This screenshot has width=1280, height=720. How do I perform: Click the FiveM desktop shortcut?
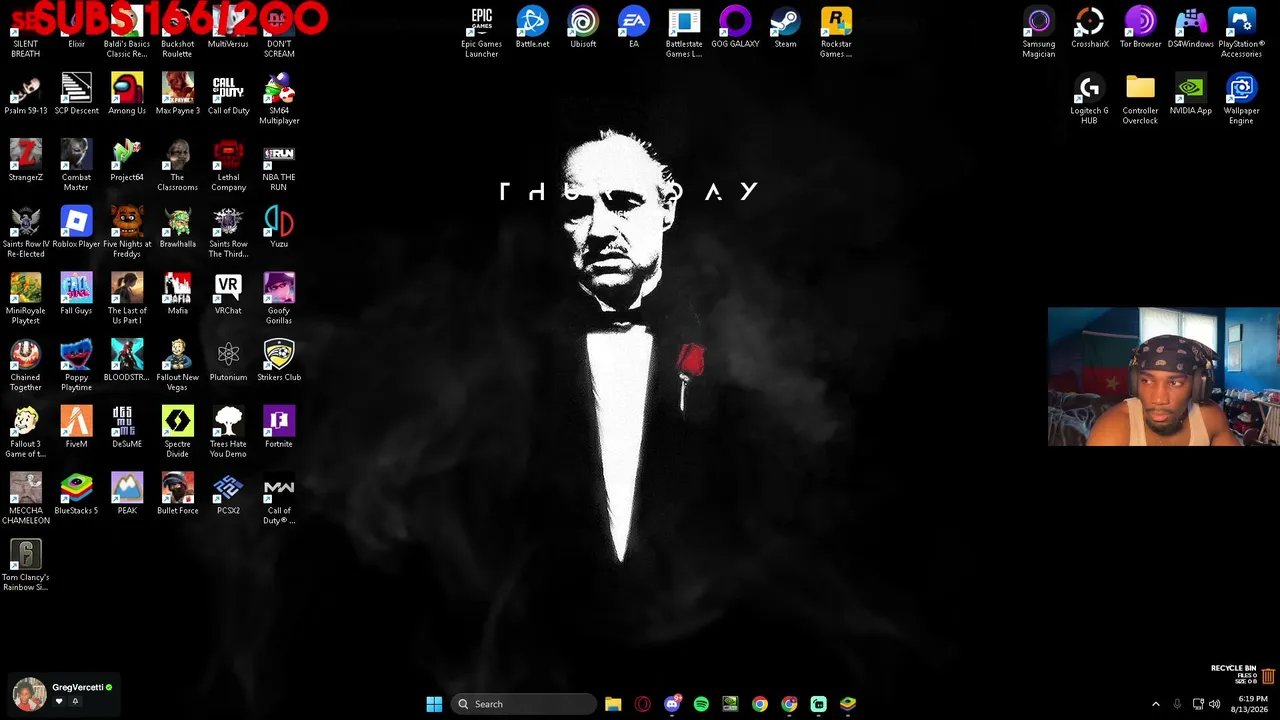[x=76, y=428]
